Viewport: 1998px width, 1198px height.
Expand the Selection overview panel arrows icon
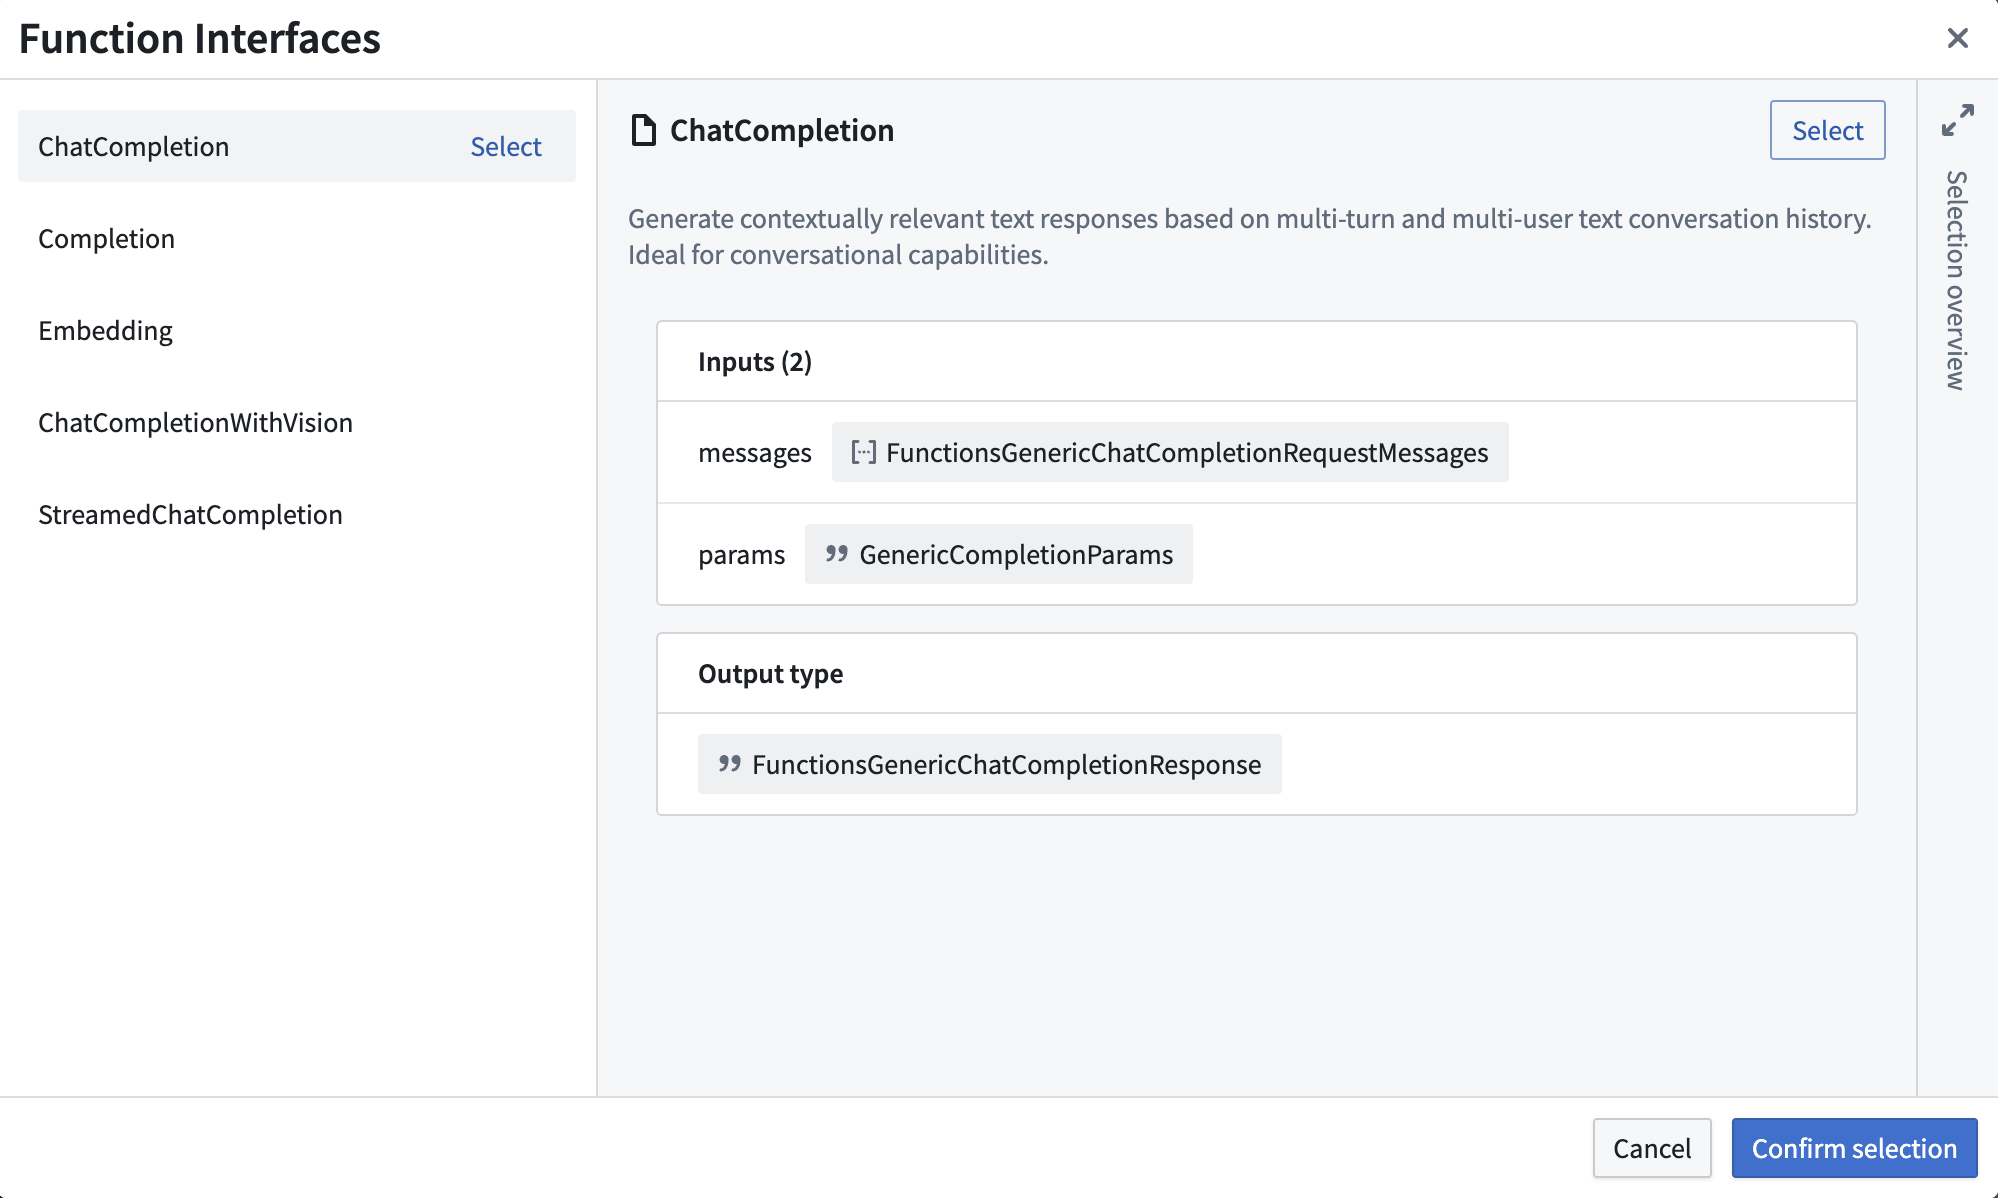[x=1957, y=121]
